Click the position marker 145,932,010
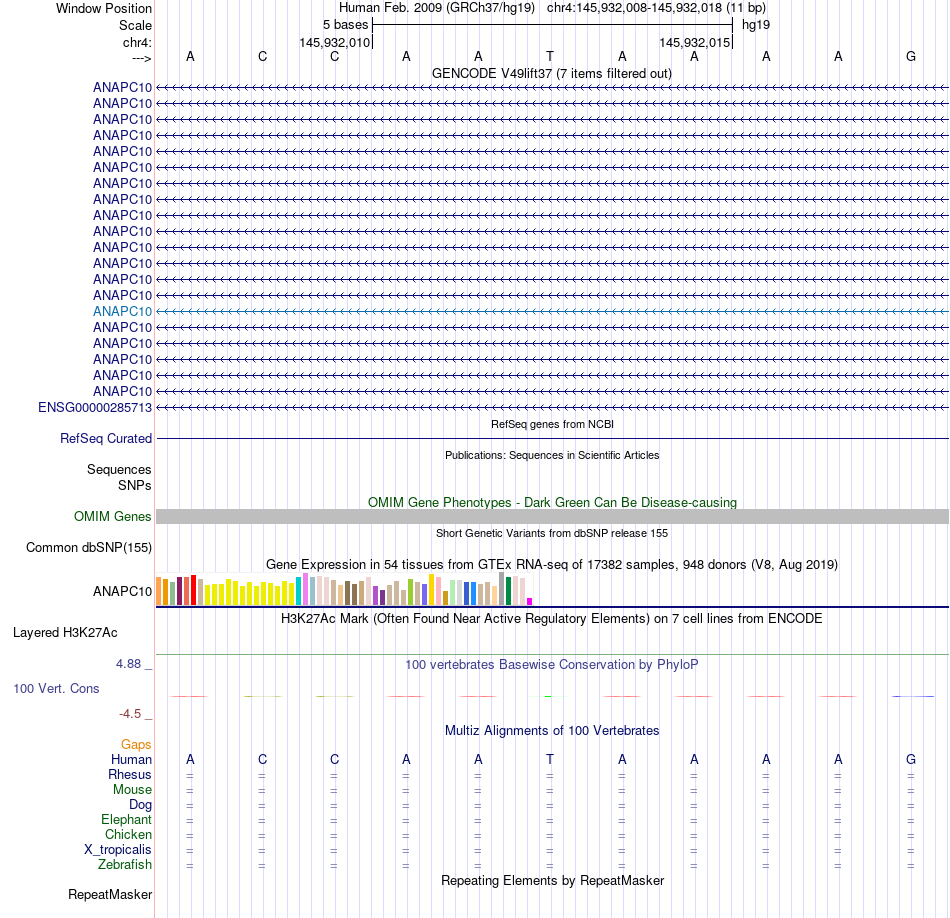This screenshot has width=950, height=918. (334, 42)
